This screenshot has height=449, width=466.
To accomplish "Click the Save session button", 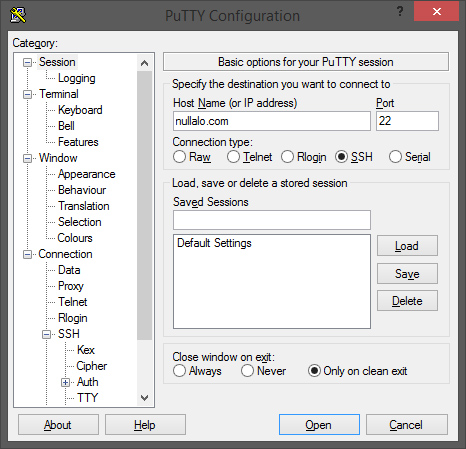I will (407, 274).
